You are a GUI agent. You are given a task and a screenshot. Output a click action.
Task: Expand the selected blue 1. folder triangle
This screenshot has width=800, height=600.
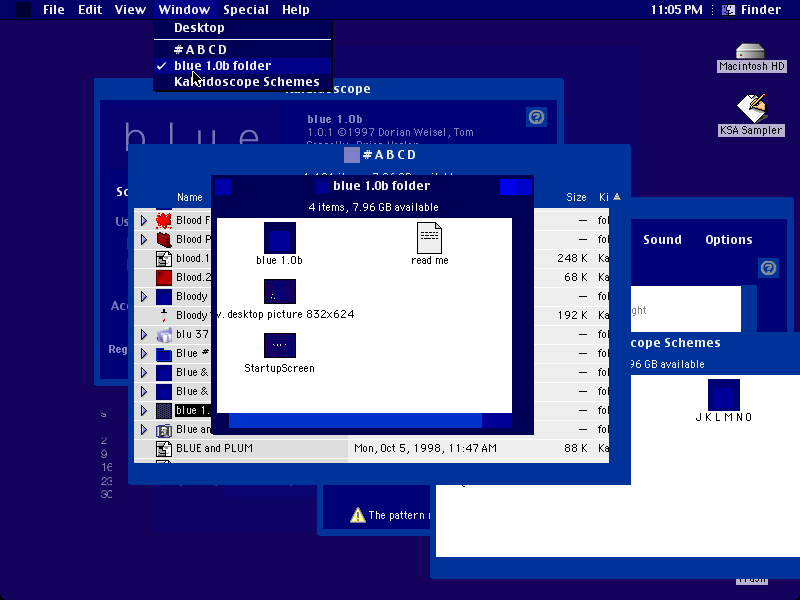point(144,411)
